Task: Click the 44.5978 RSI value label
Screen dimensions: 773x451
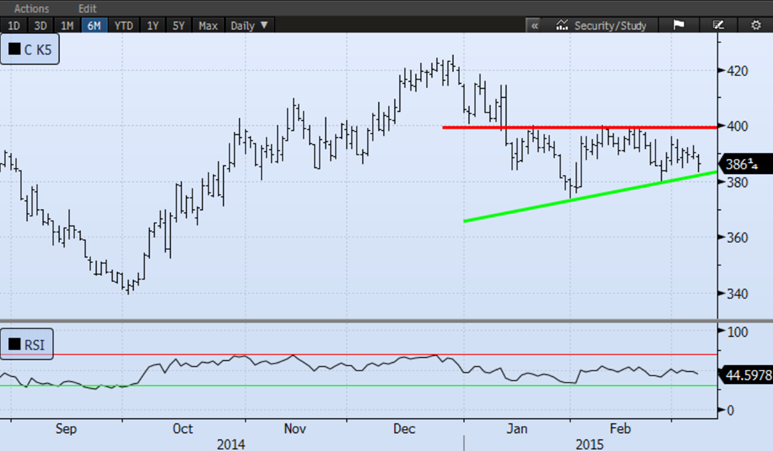Action: (x=745, y=376)
